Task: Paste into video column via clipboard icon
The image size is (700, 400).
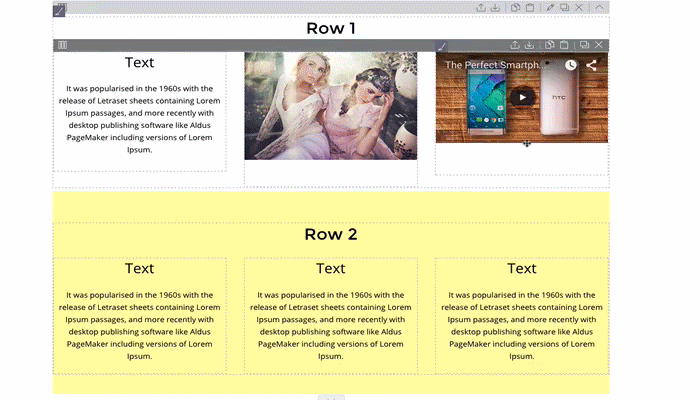Action: [x=564, y=45]
